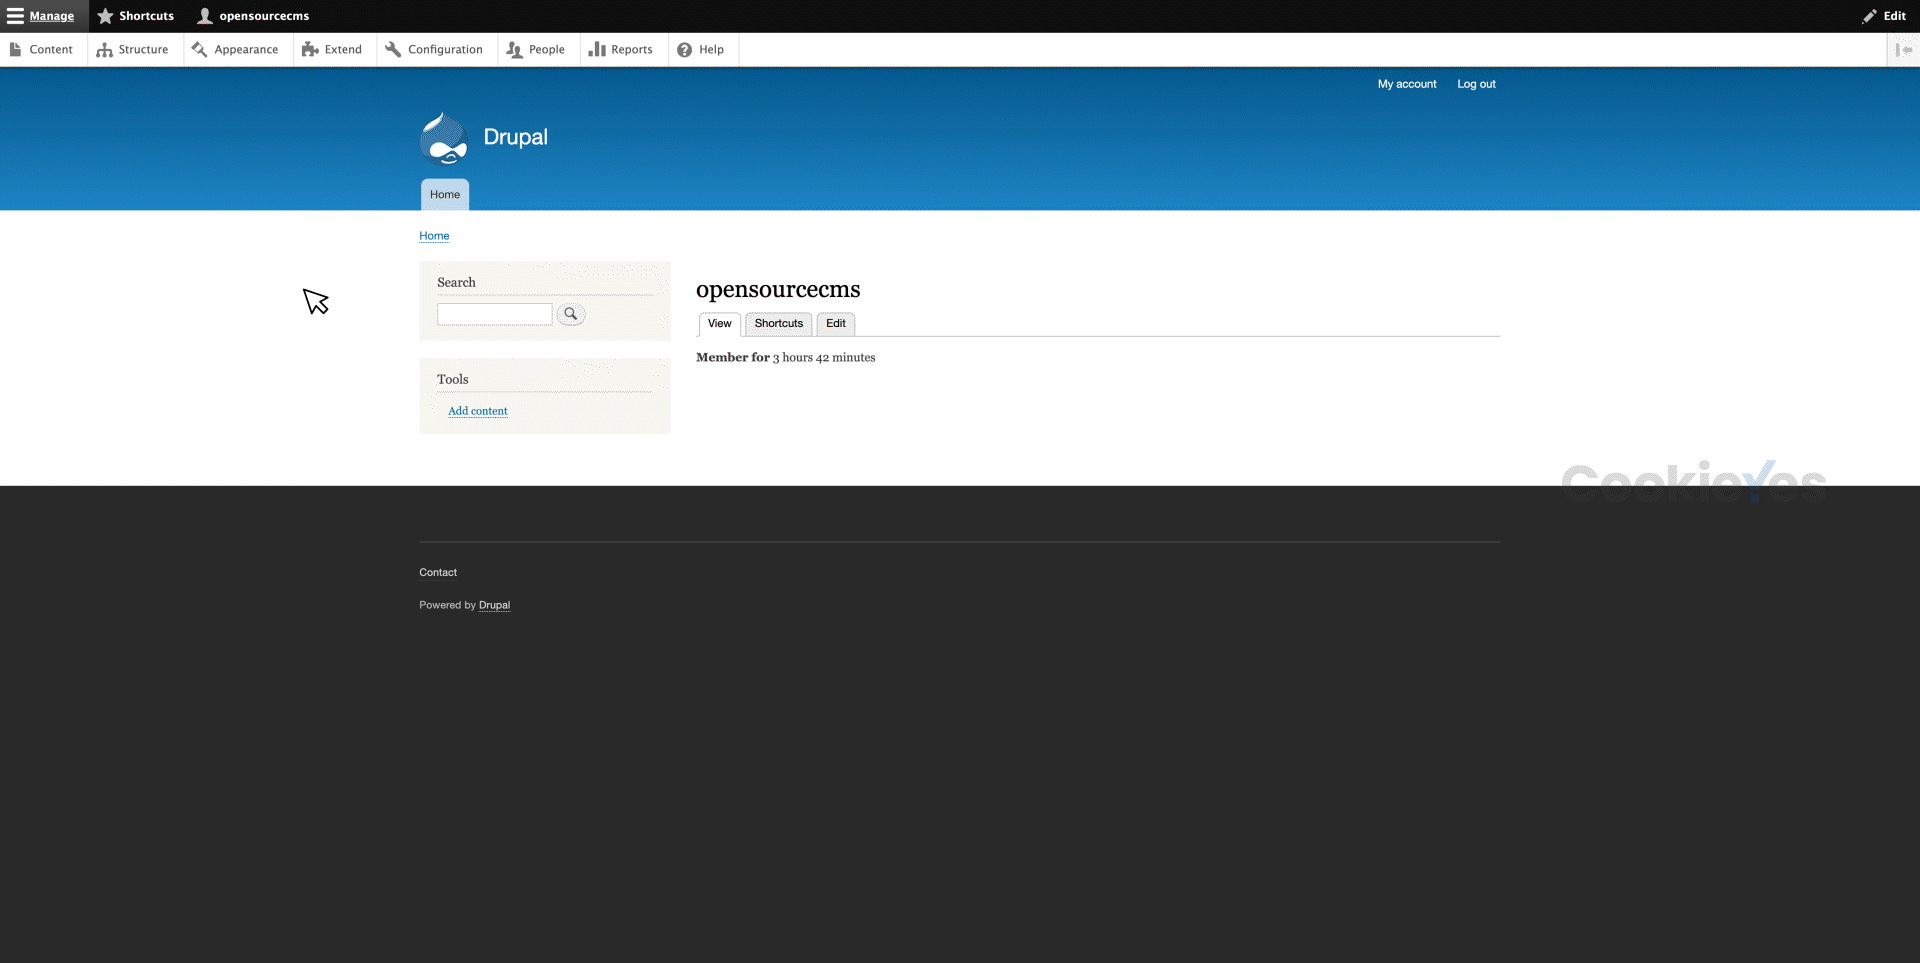Click the opensourcecms page heading
The image size is (1920, 963).
778,289
